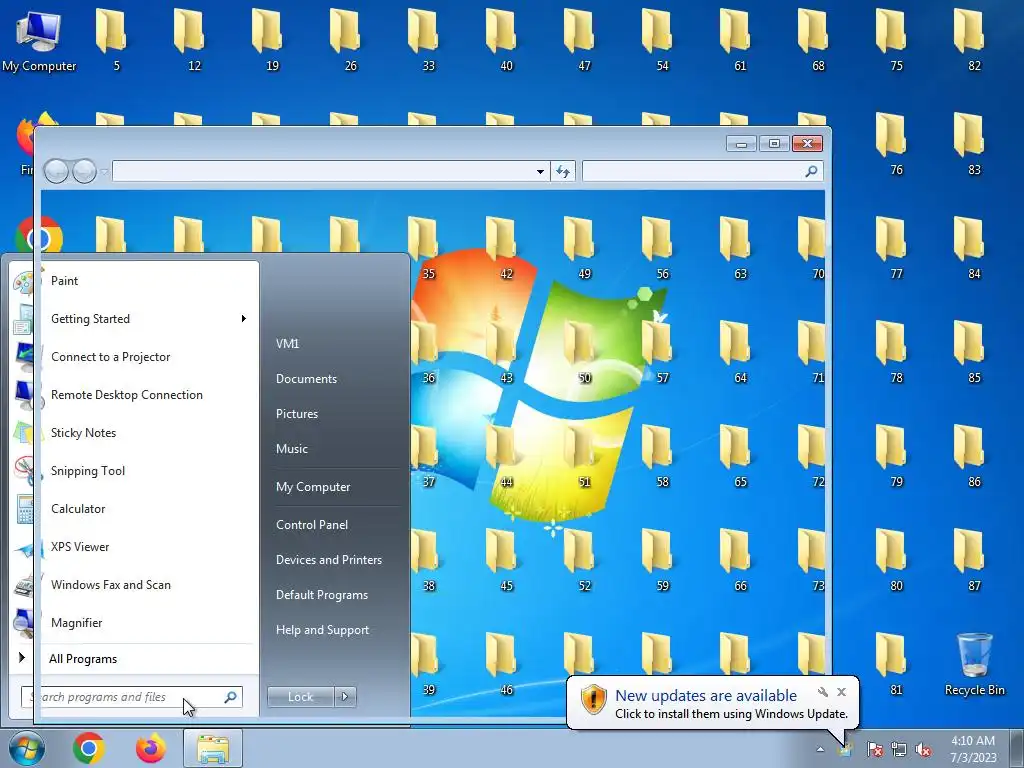Open Paint from Start menu
The width and height of the screenshot is (1024, 768).
(x=135, y=281)
